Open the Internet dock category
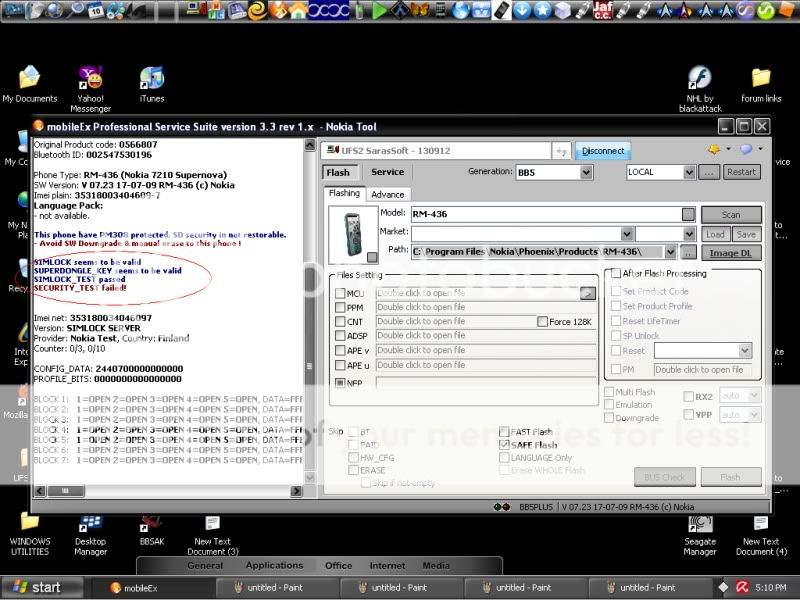This screenshot has width=800, height=600. pos(387,565)
